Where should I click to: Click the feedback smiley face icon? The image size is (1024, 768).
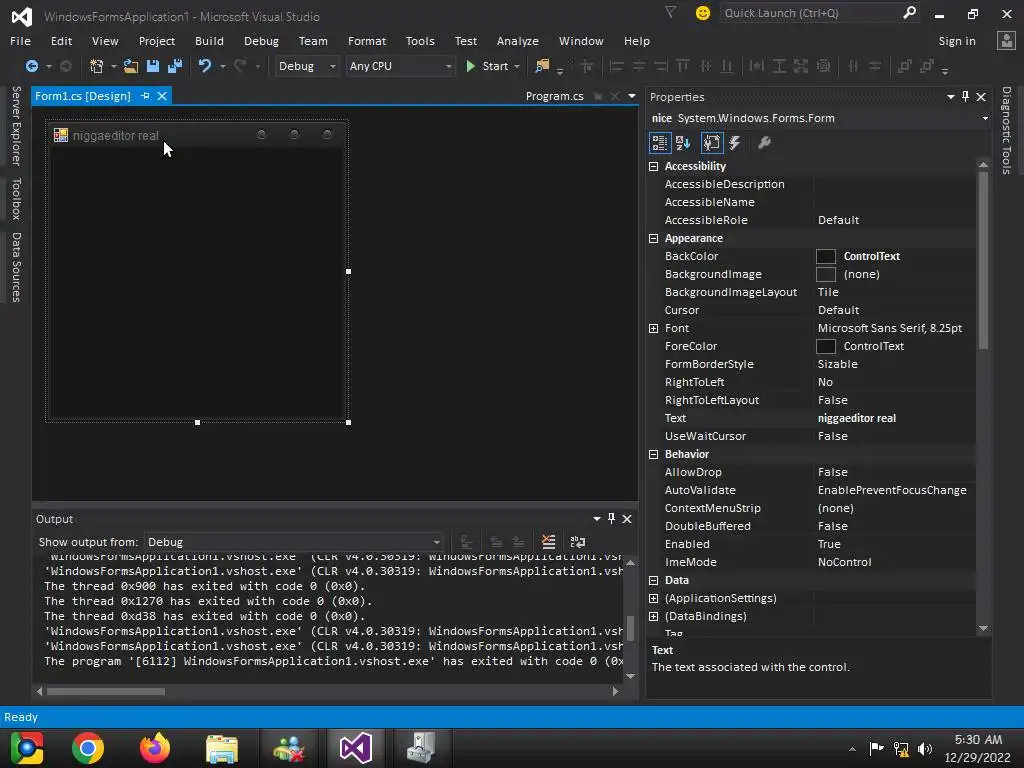point(703,13)
